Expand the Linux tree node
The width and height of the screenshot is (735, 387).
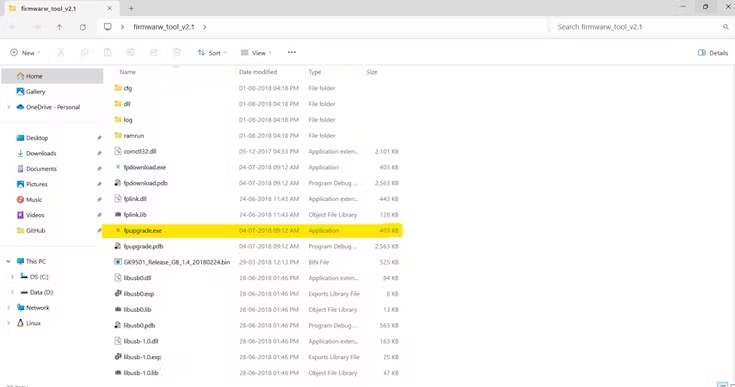(x=8, y=323)
